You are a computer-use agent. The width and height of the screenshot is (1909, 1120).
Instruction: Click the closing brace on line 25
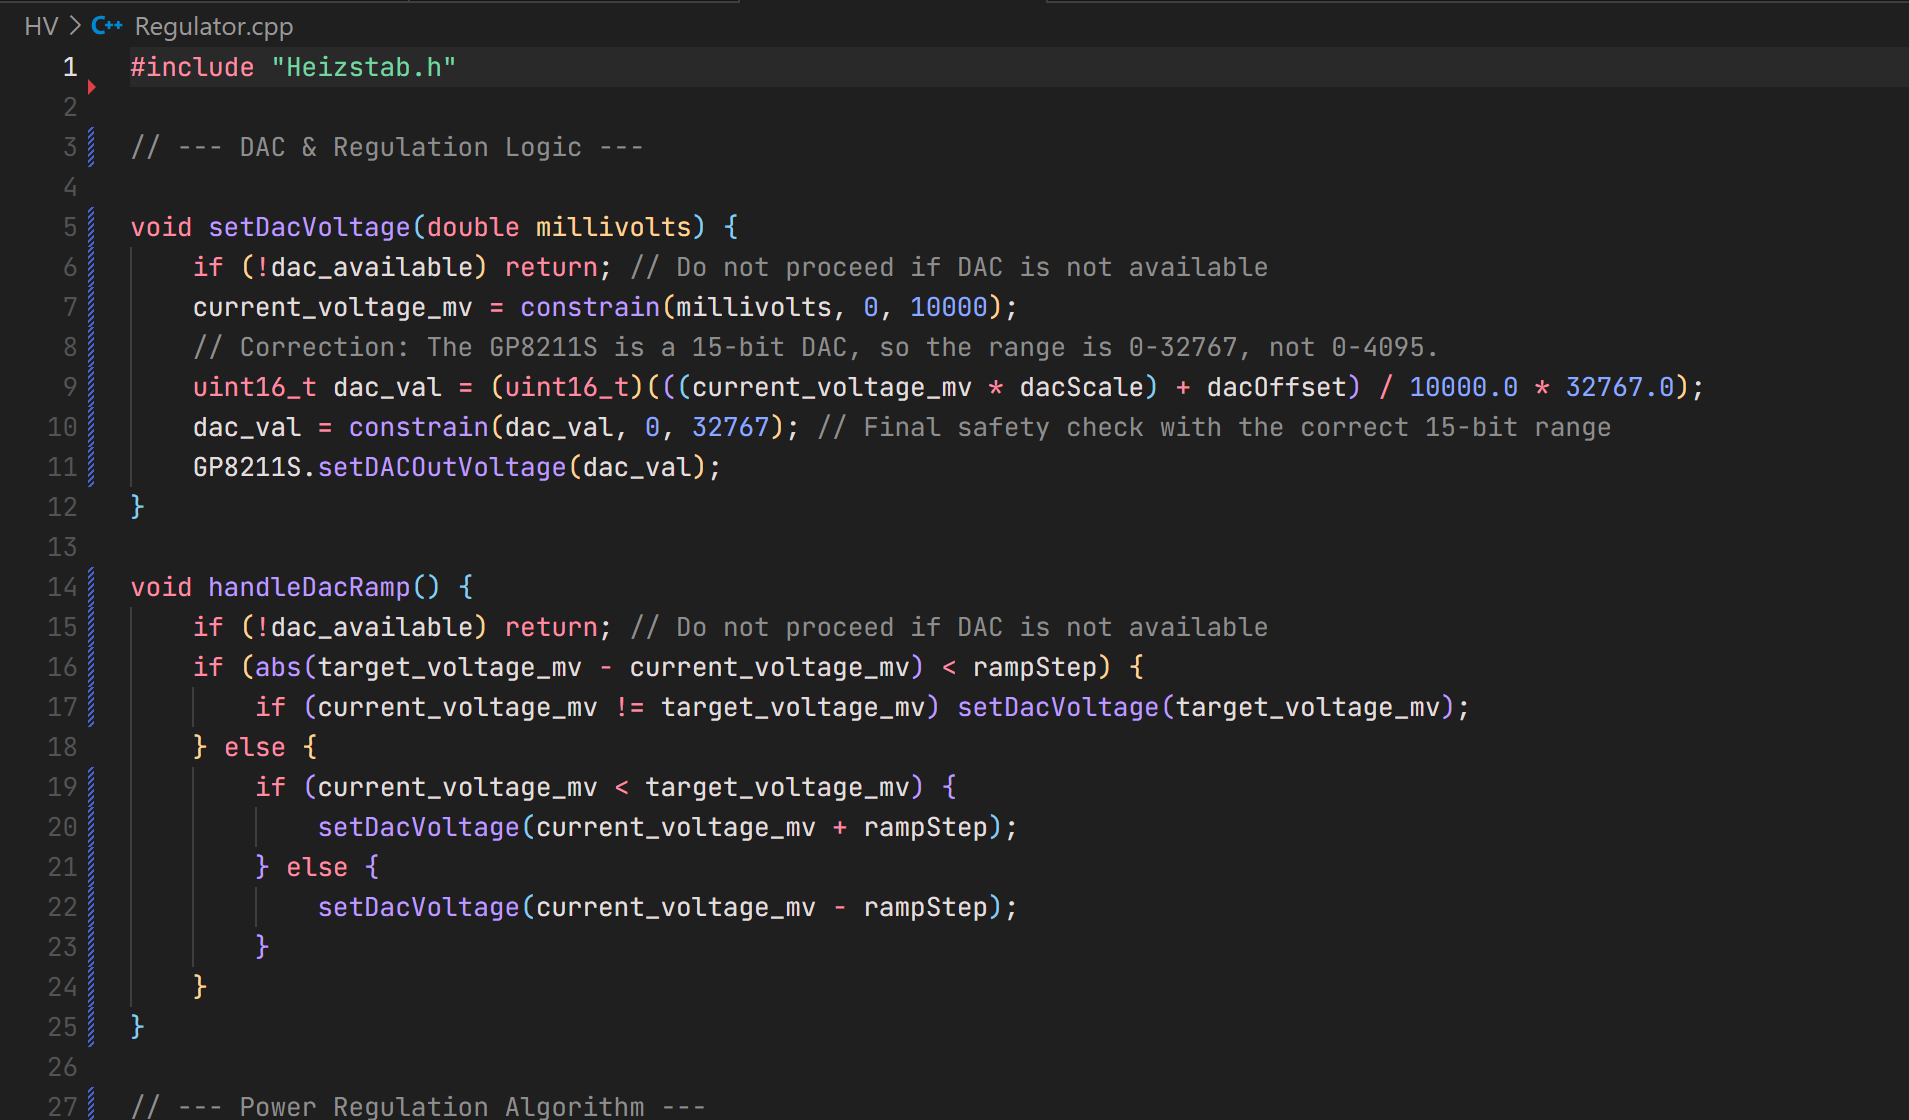coord(137,1027)
